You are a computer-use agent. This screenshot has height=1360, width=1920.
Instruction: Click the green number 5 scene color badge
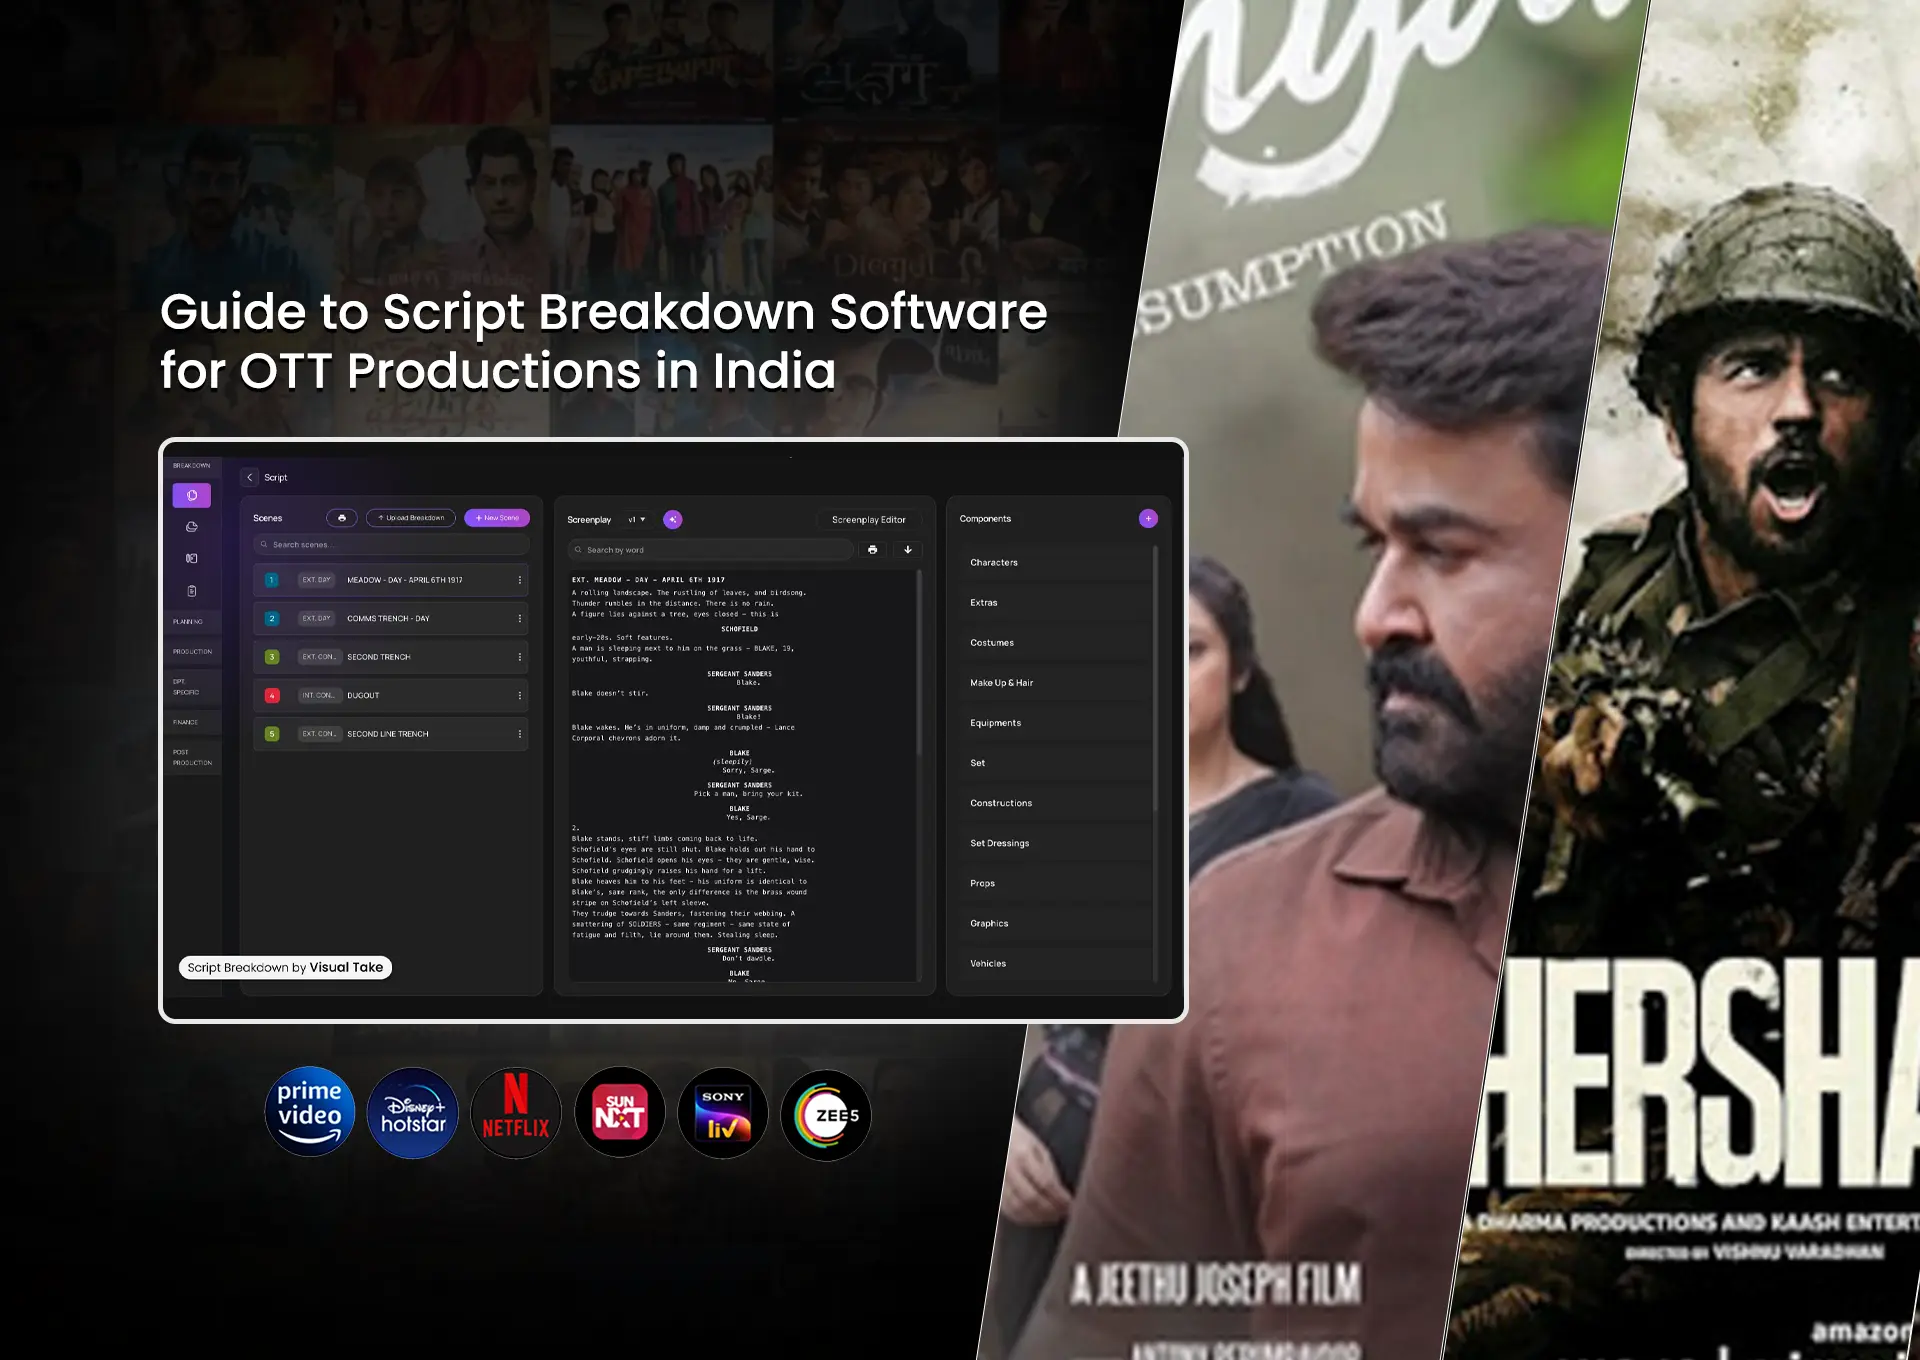coord(271,734)
